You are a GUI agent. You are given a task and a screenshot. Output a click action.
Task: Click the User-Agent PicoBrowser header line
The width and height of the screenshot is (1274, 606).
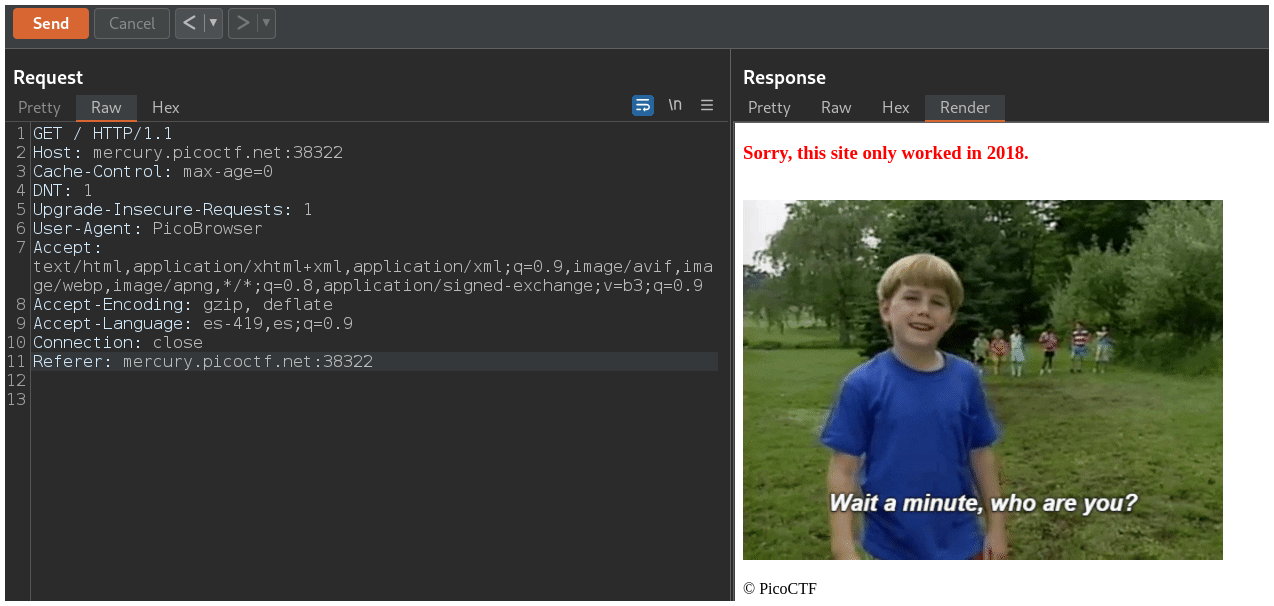tap(147, 228)
